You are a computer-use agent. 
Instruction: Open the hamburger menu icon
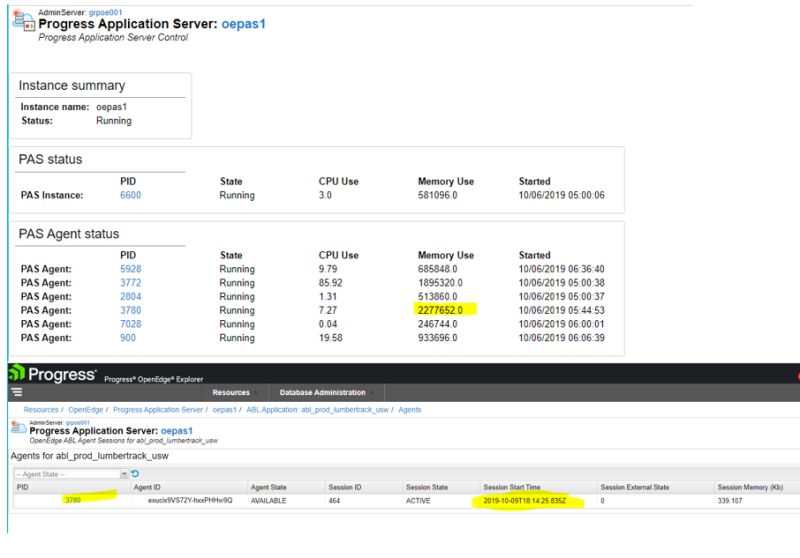(17, 392)
